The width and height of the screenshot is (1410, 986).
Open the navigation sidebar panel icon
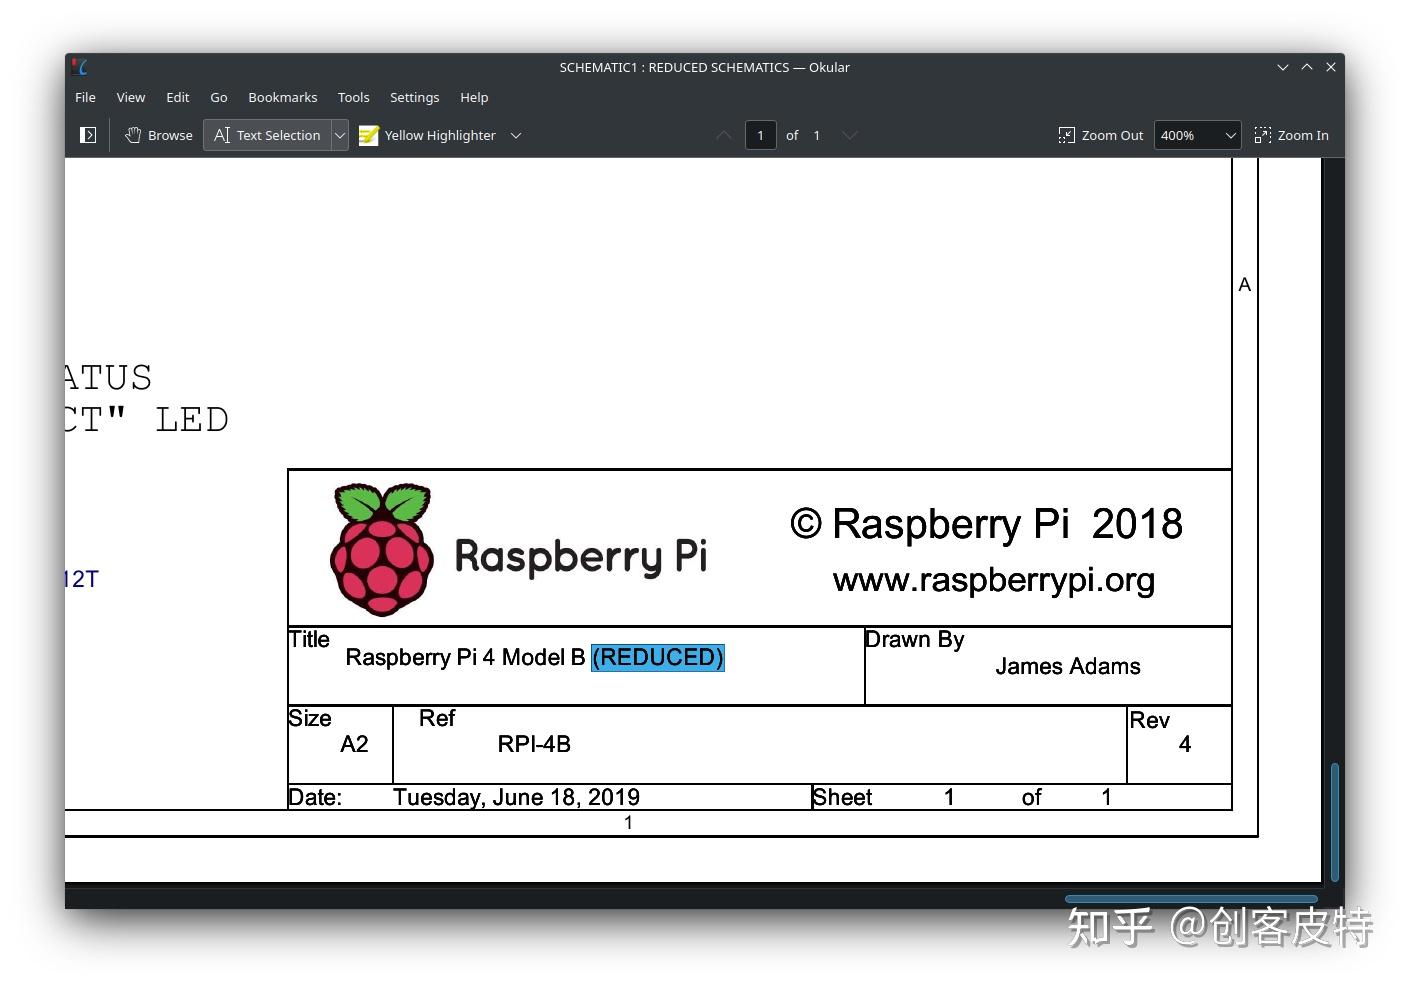(x=87, y=135)
